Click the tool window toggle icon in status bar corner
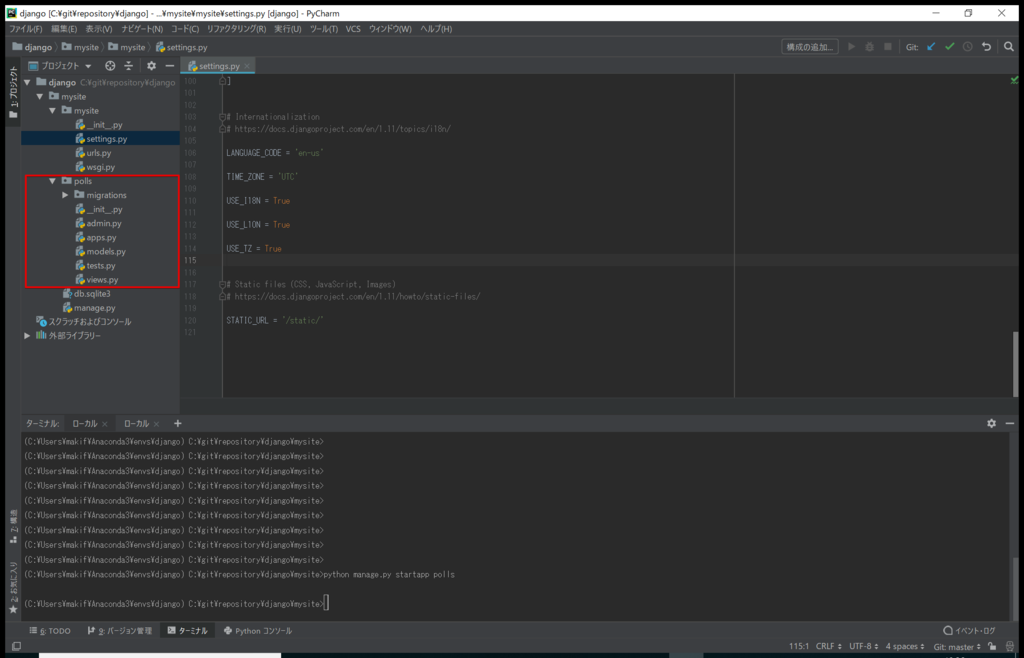This screenshot has height=658, width=1024. click(x=16, y=646)
